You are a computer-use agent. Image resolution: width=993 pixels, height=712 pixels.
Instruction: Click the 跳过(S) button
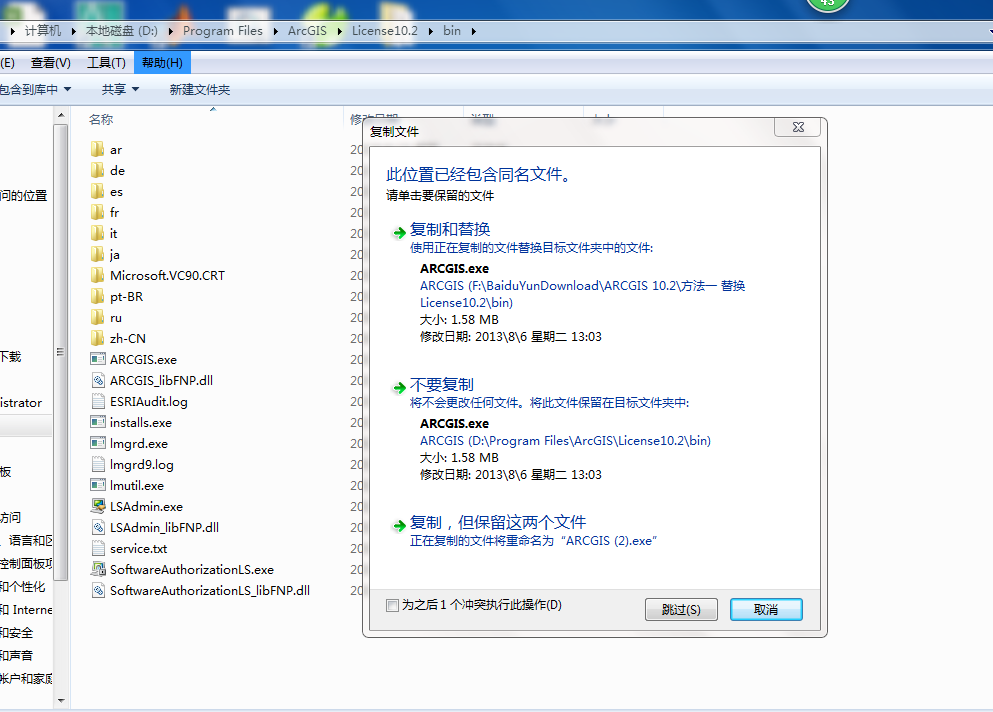click(x=681, y=609)
